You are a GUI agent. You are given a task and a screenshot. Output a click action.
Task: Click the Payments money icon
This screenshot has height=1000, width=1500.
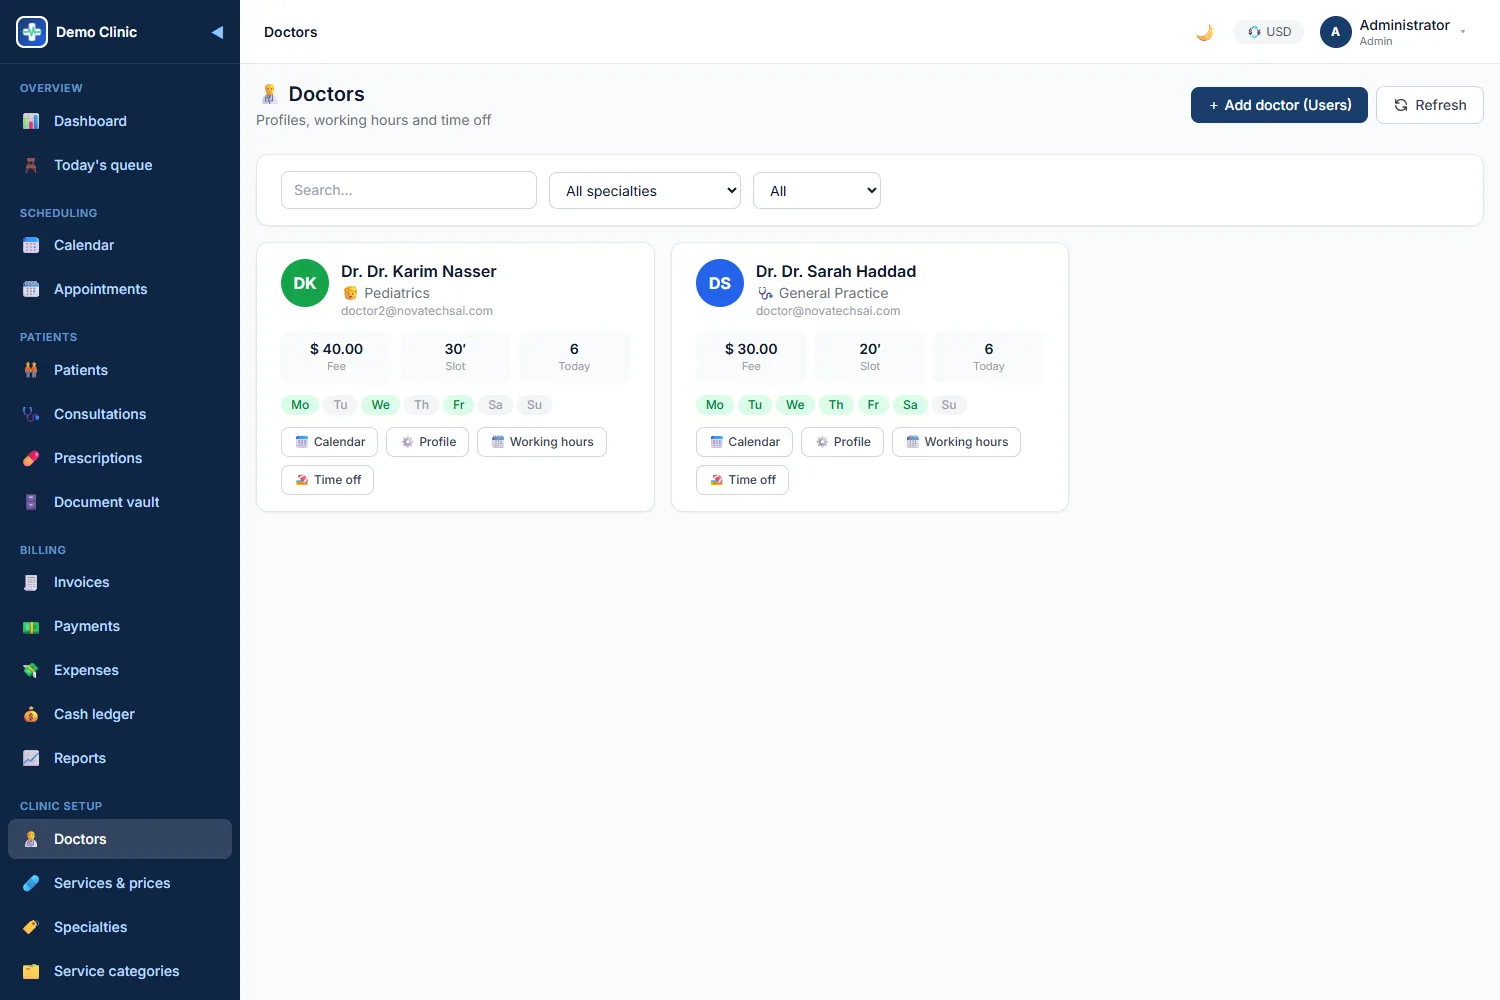click(x=31, y=626)
